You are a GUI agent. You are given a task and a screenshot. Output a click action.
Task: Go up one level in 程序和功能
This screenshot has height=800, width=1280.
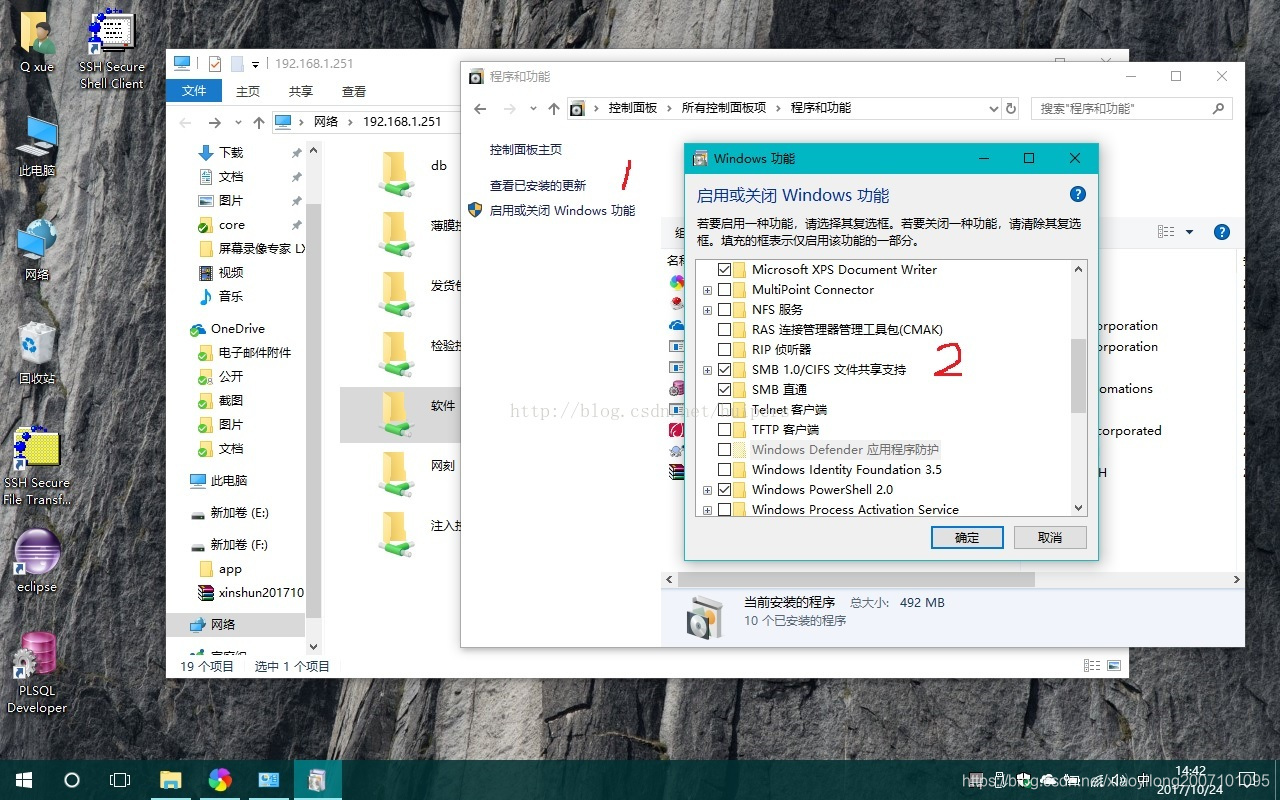pyautogui.click(x=553, y=108)
